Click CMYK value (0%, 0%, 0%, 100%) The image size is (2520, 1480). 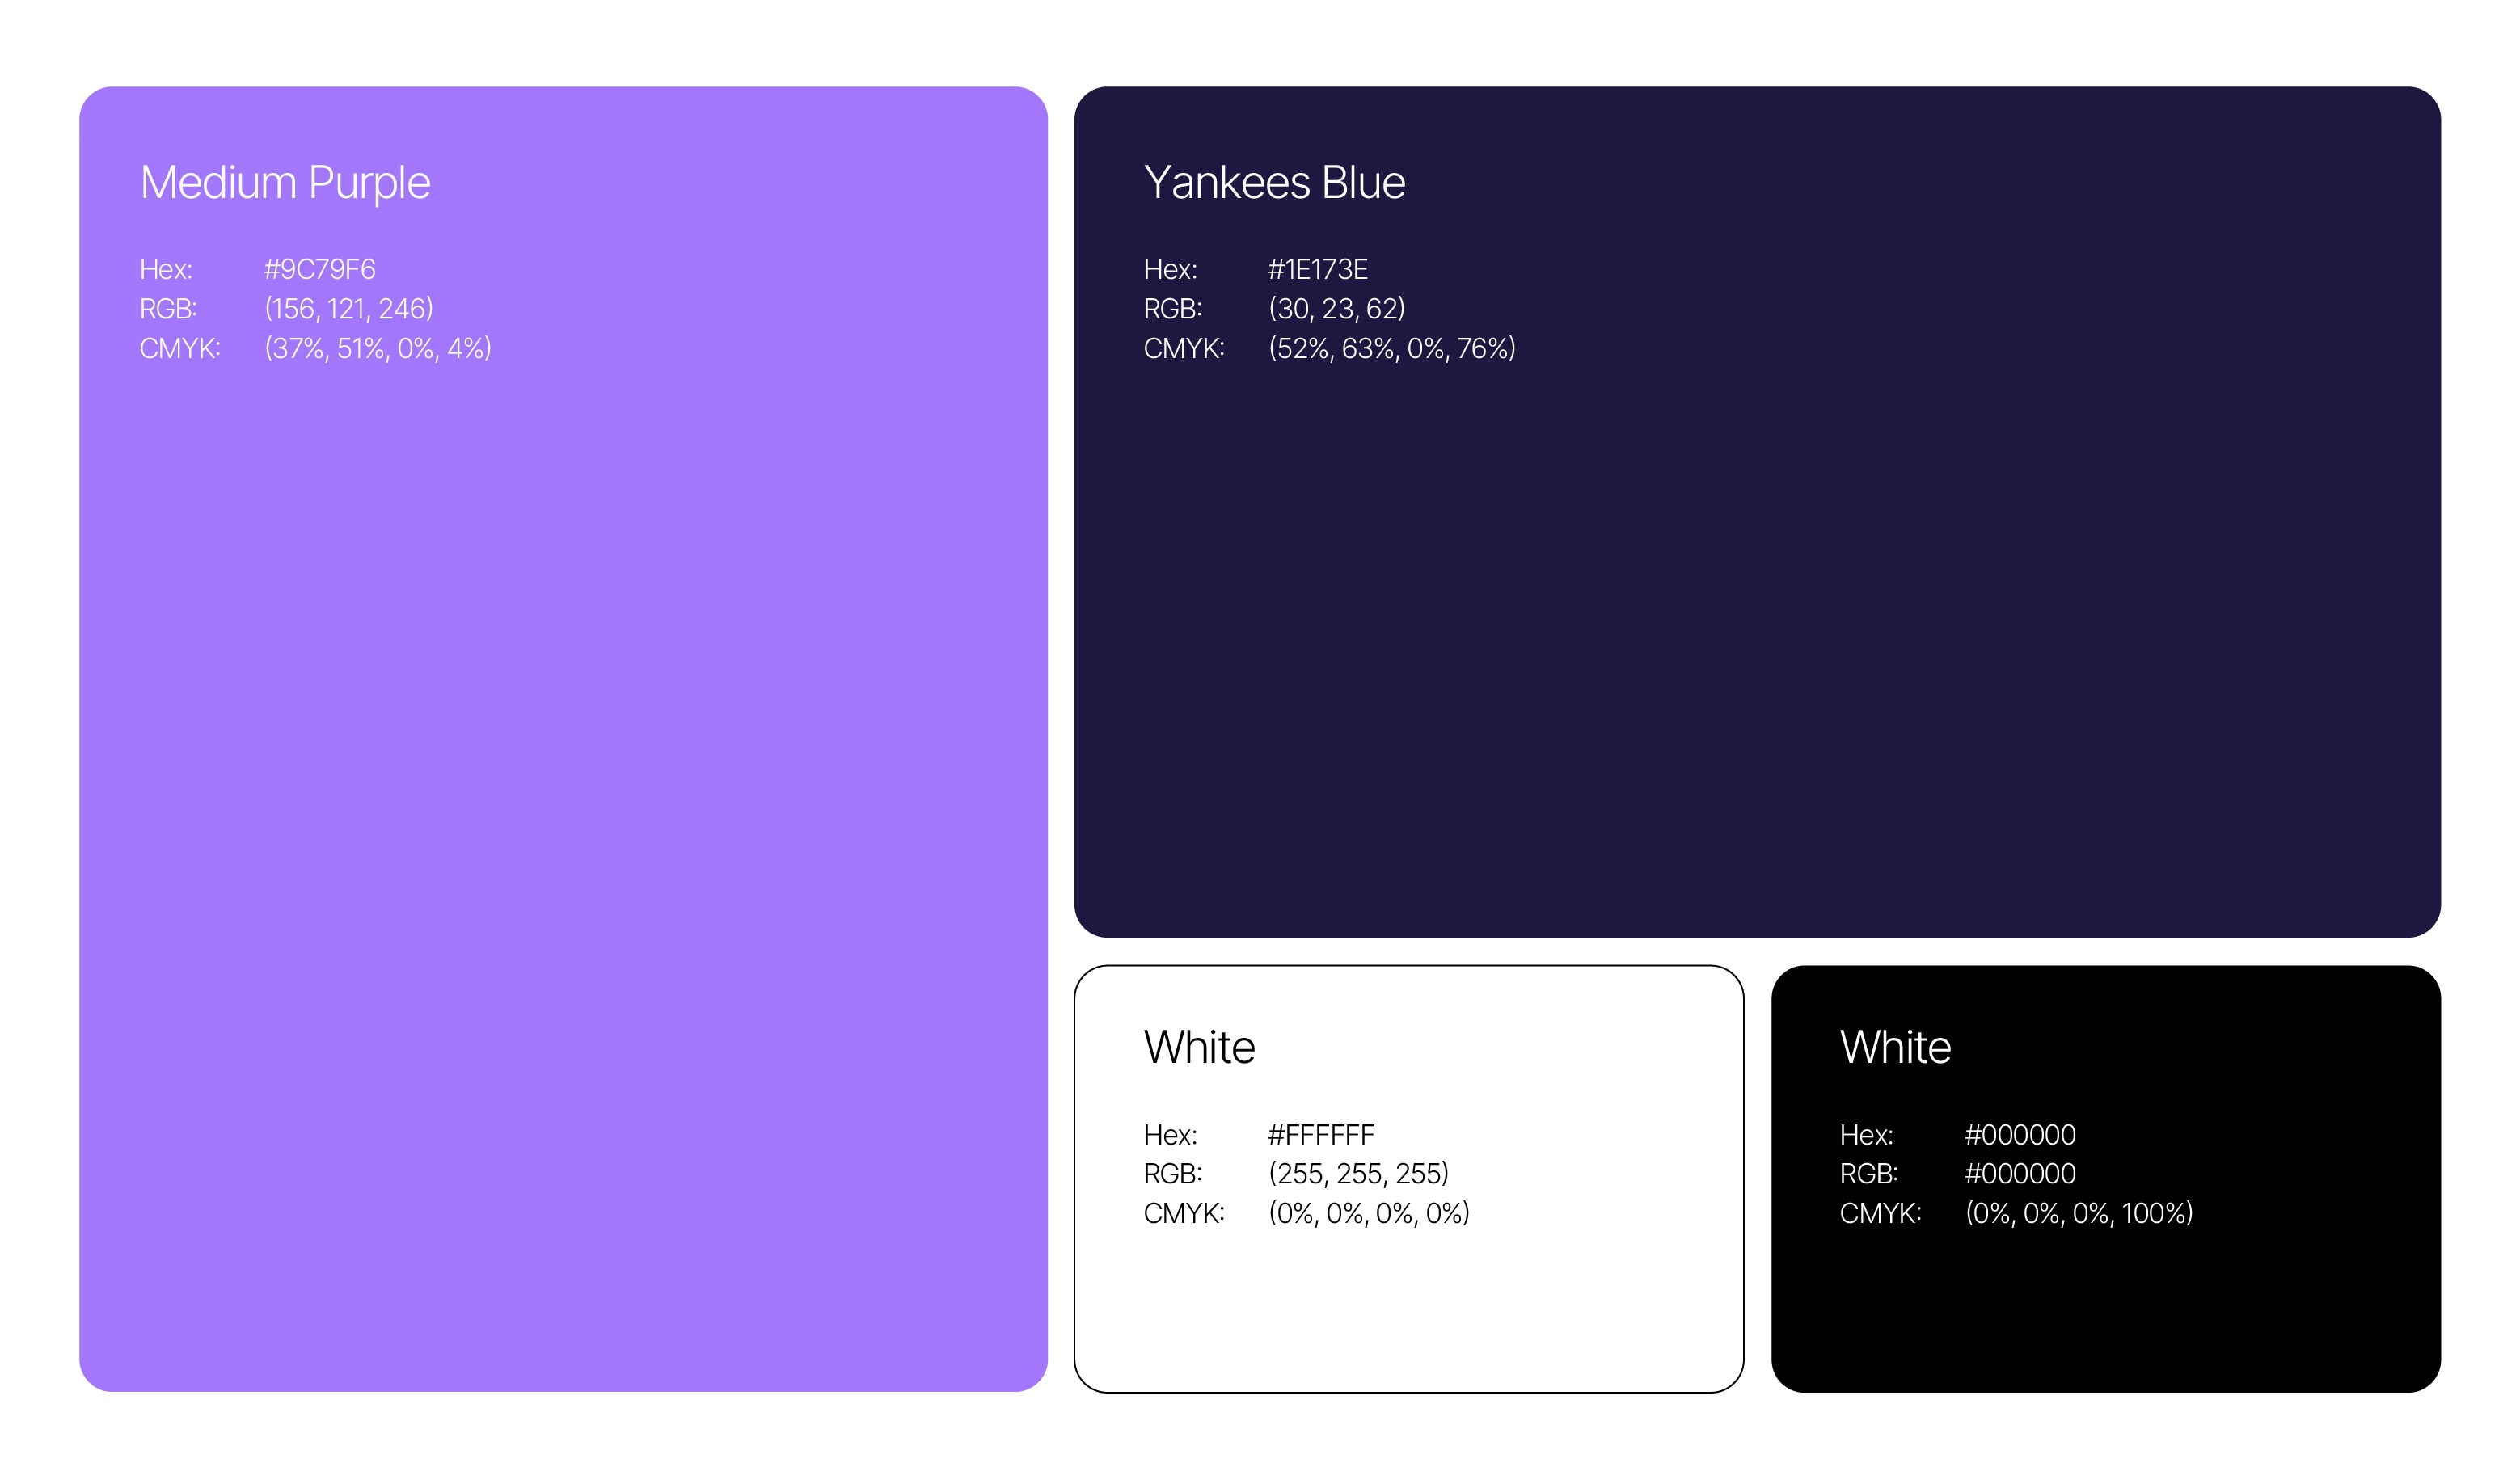[2078, 1213]
